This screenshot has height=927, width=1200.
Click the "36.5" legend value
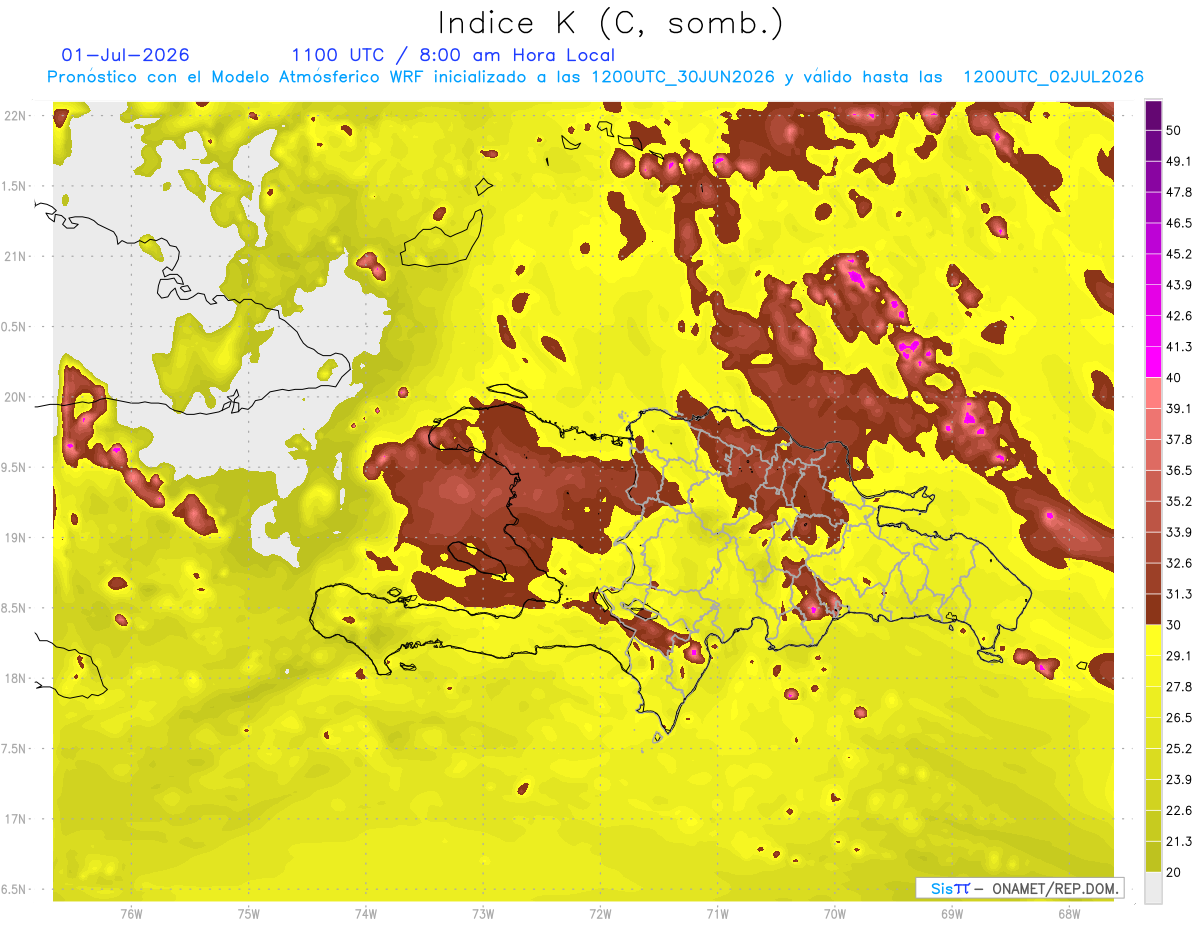1179,470
